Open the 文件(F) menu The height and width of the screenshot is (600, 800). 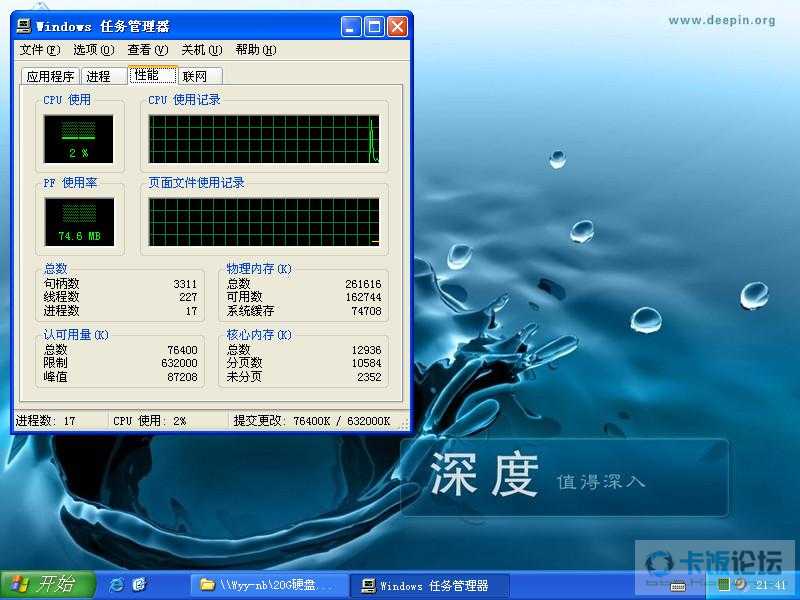[x=40, y=49]
